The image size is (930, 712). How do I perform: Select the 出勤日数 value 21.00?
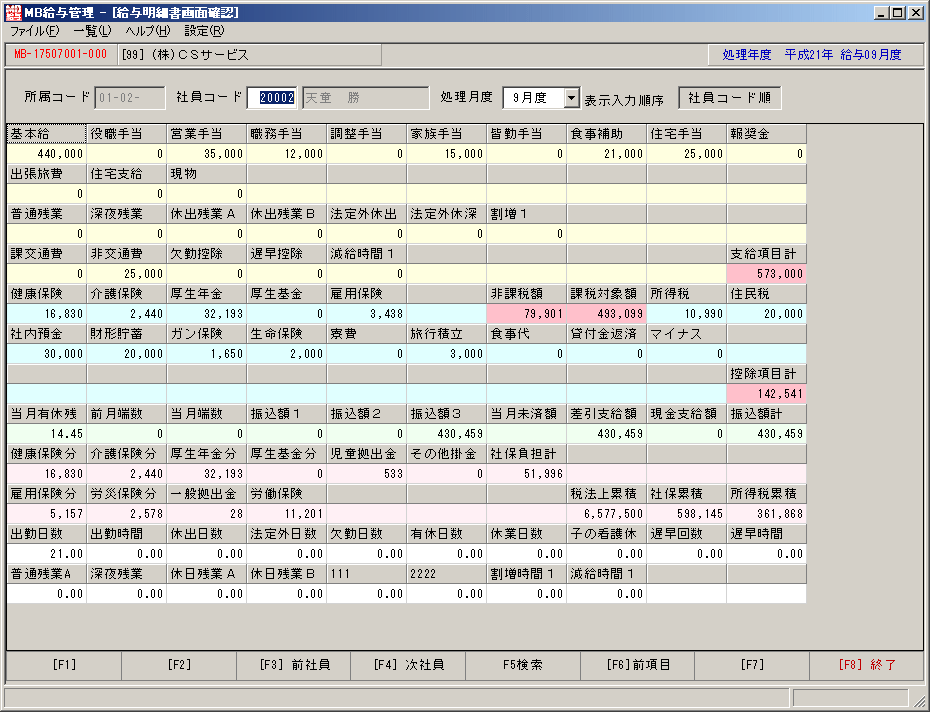47,554
